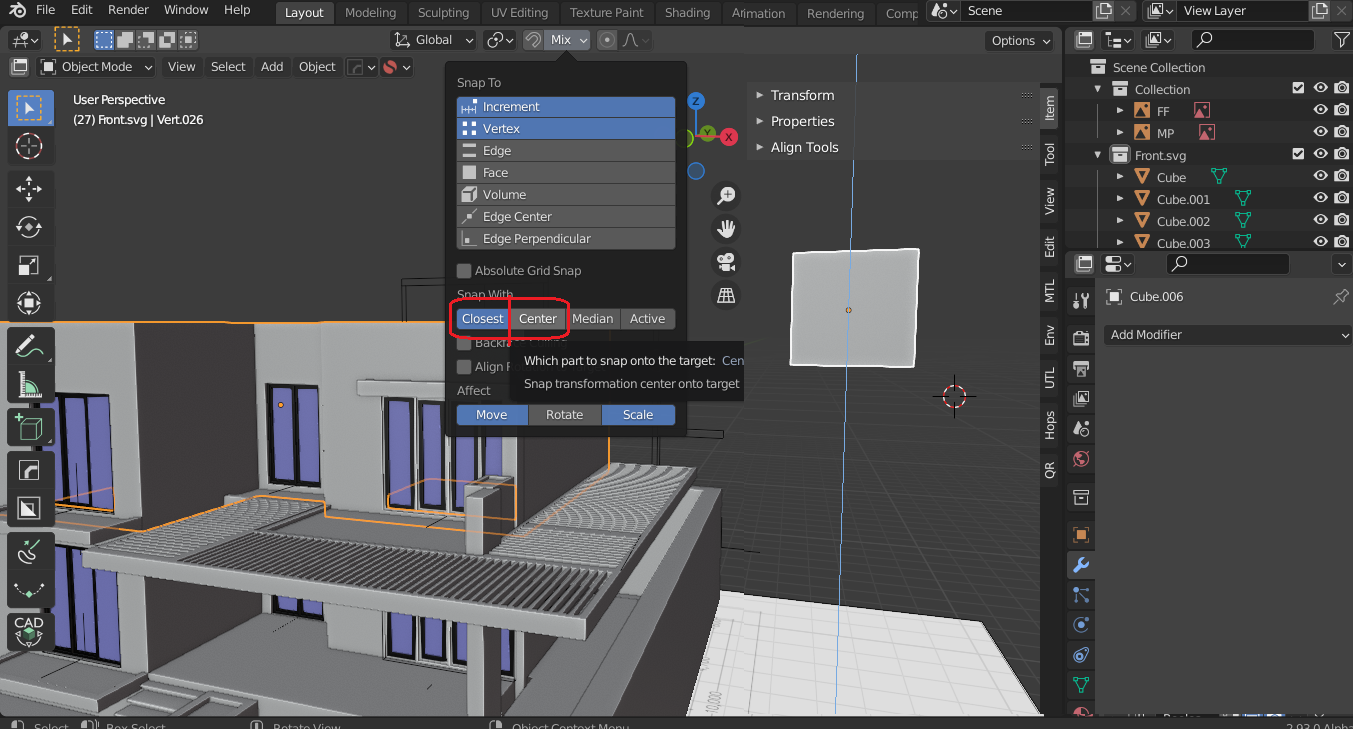Select Edge Center in Snap To list
1353x729 pixels.
click(566, 217)
